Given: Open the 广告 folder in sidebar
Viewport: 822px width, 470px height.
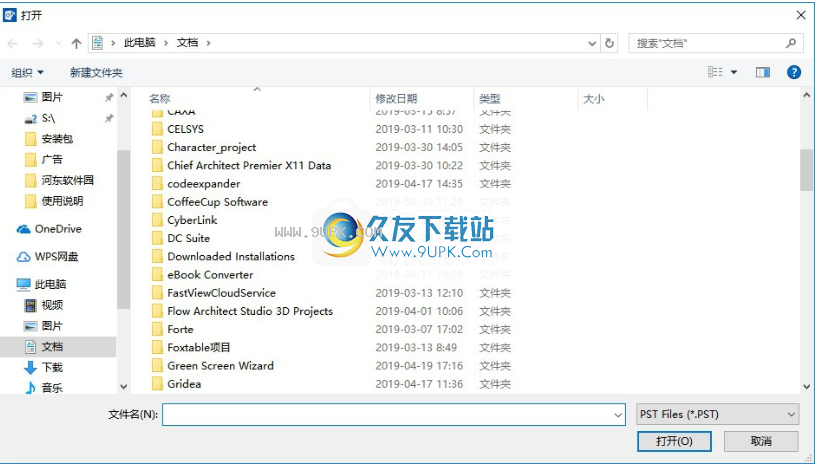Looking at the screenshot, I should pyautogui.click(x=52, y=159).
